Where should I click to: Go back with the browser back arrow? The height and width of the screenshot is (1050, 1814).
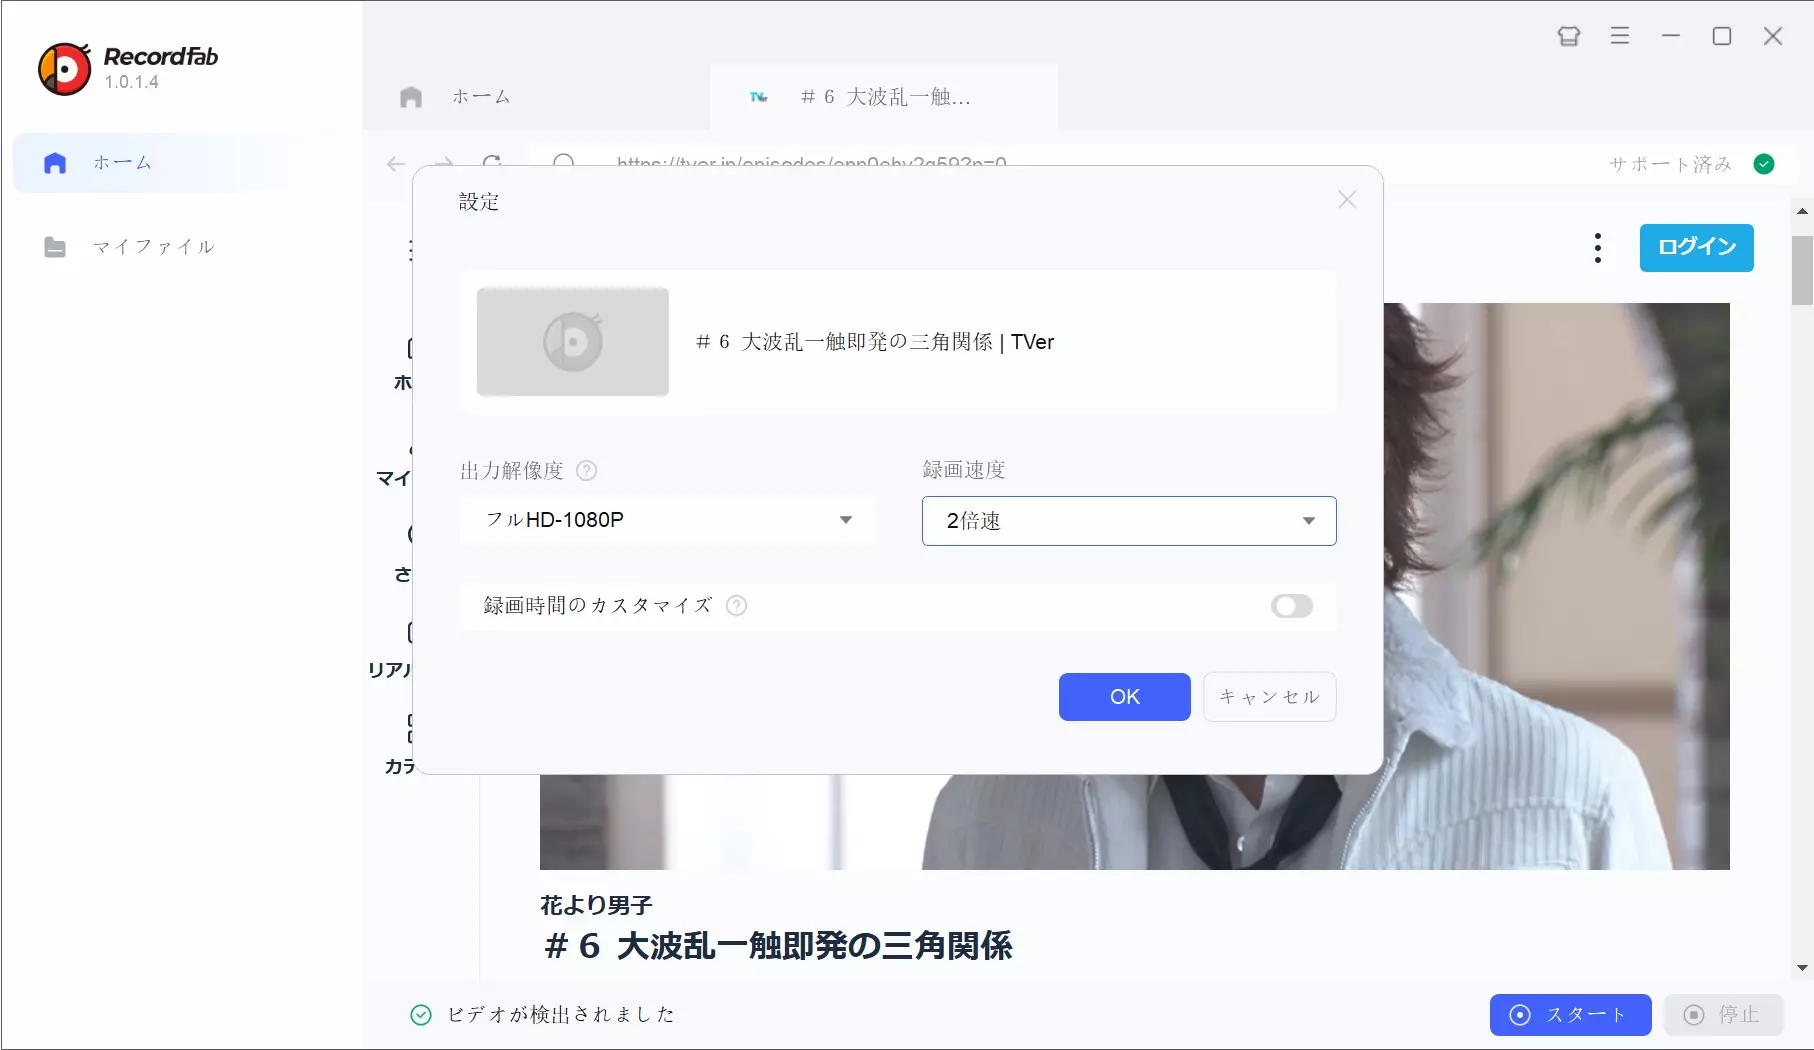point(396,164)
